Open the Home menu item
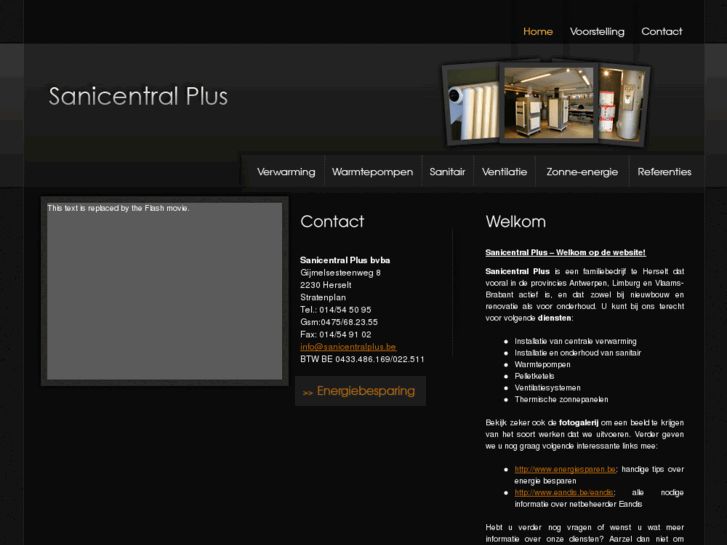Screen dimensions: 727x545 pos(538,32)
